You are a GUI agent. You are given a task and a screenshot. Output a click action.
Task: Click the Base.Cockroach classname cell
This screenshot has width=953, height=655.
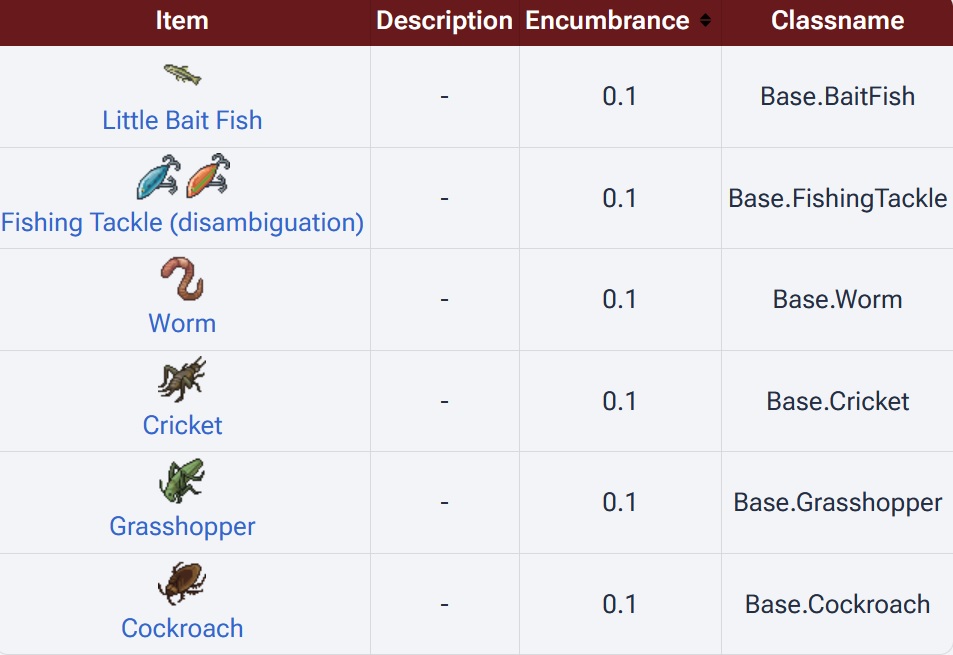[837, 604]
